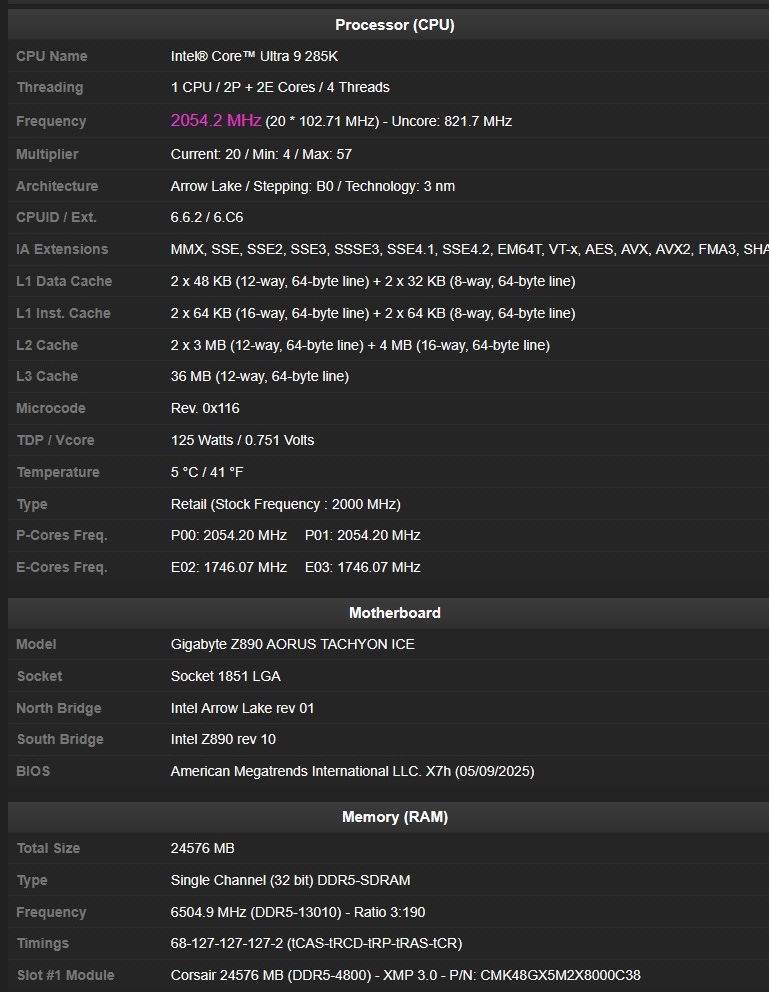
Task: Select the Intel Core Ultra 9 285K text
Action: click(254, 57)
